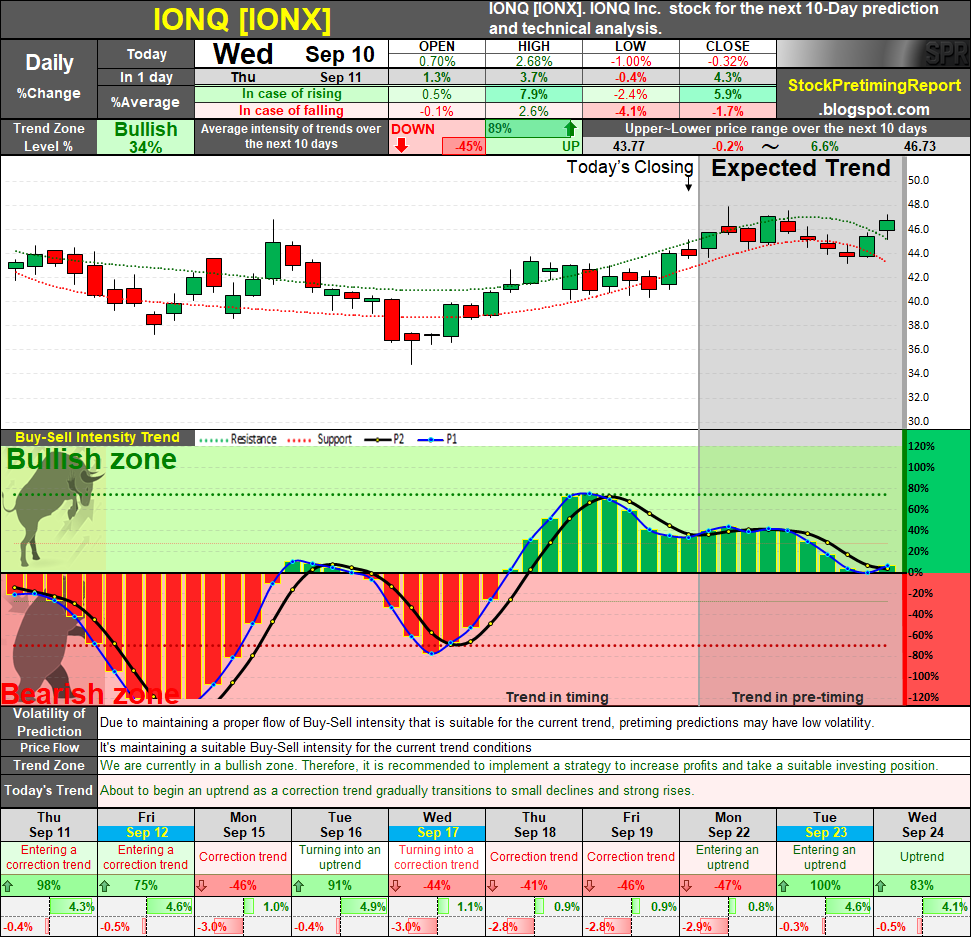Click the P2 black line legend entry
The width and height of the screenshot is (971, 937).
(x=385, y=439)
